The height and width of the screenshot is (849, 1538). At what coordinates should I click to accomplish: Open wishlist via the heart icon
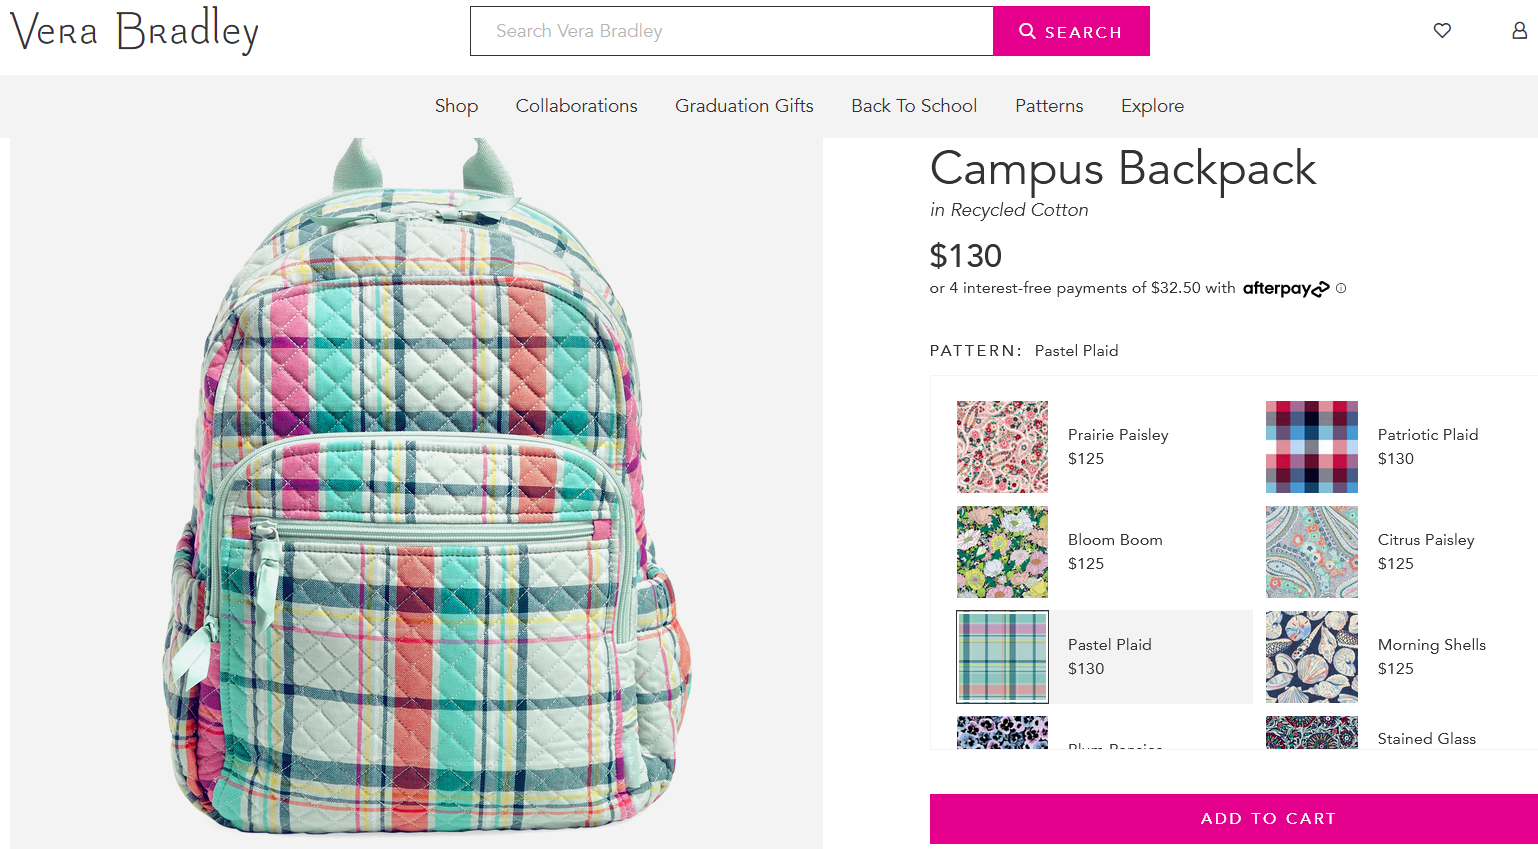tap(1442, 31)
